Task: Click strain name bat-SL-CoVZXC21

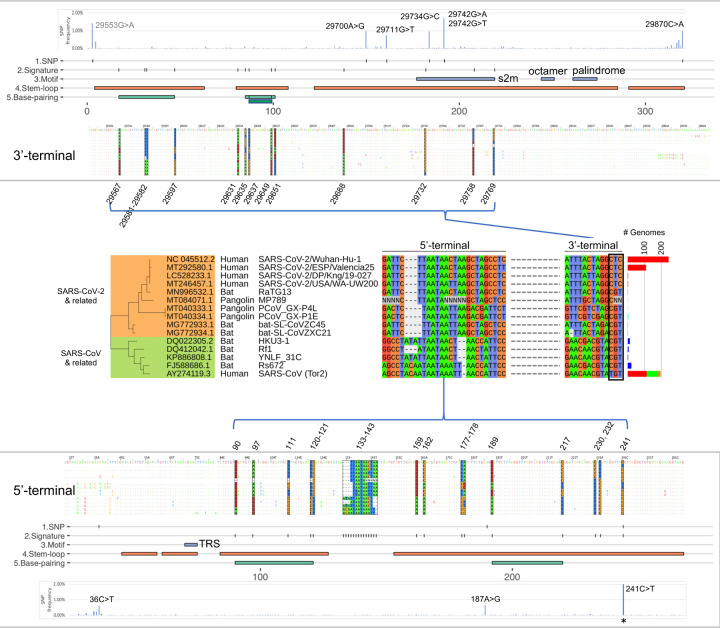Action: [x=295, y=333]
